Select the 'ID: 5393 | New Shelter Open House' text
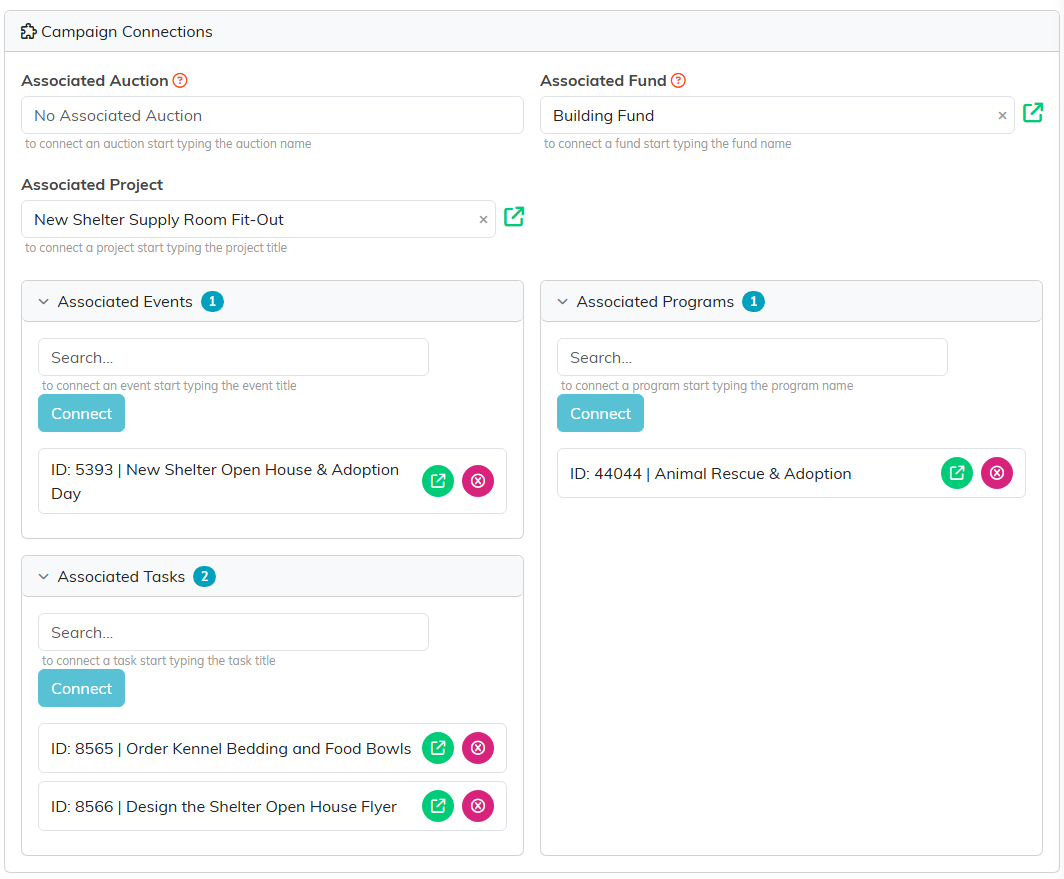1064x879 pixels. [225, 481]
